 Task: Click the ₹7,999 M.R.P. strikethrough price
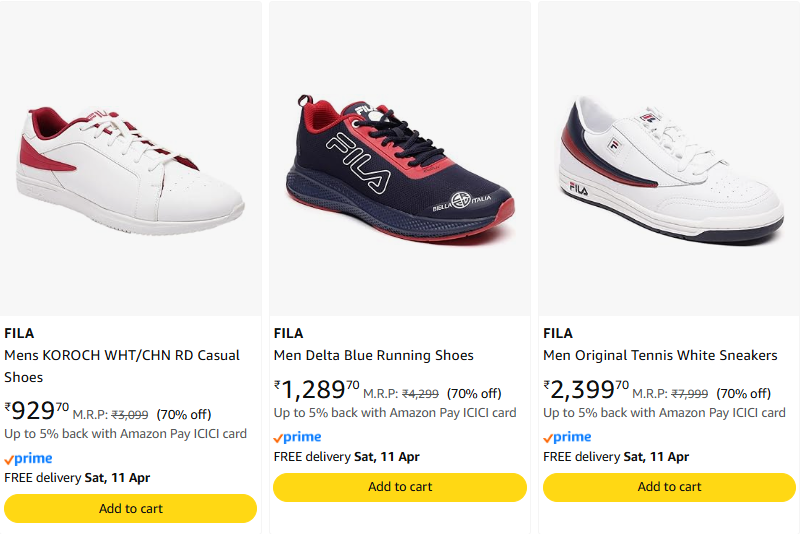689,394
